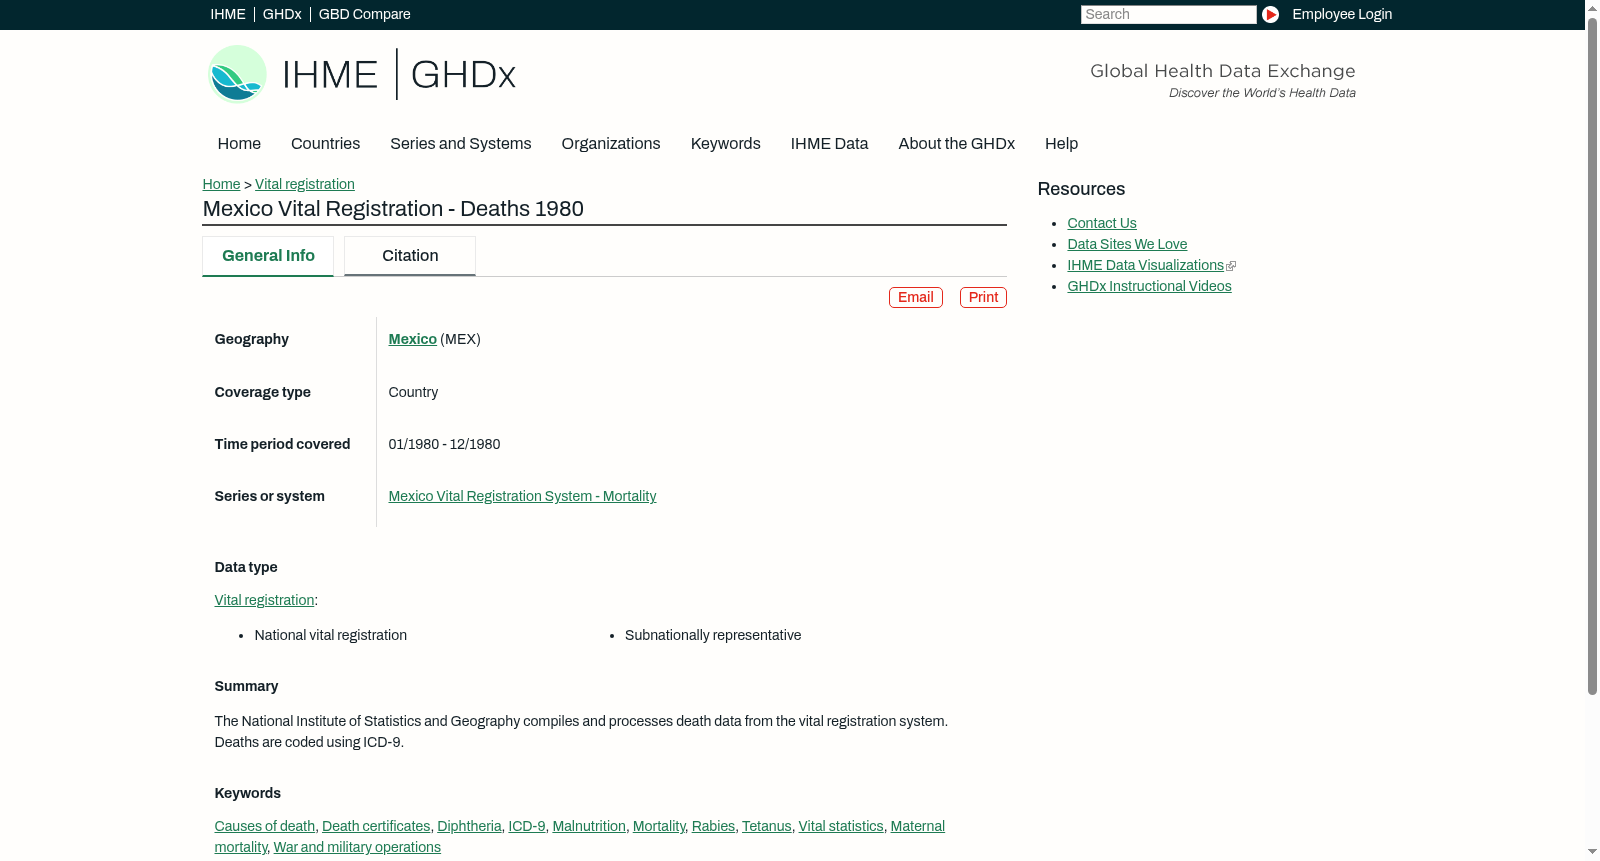
Task: Click the Print button
Action: [984, 297]
